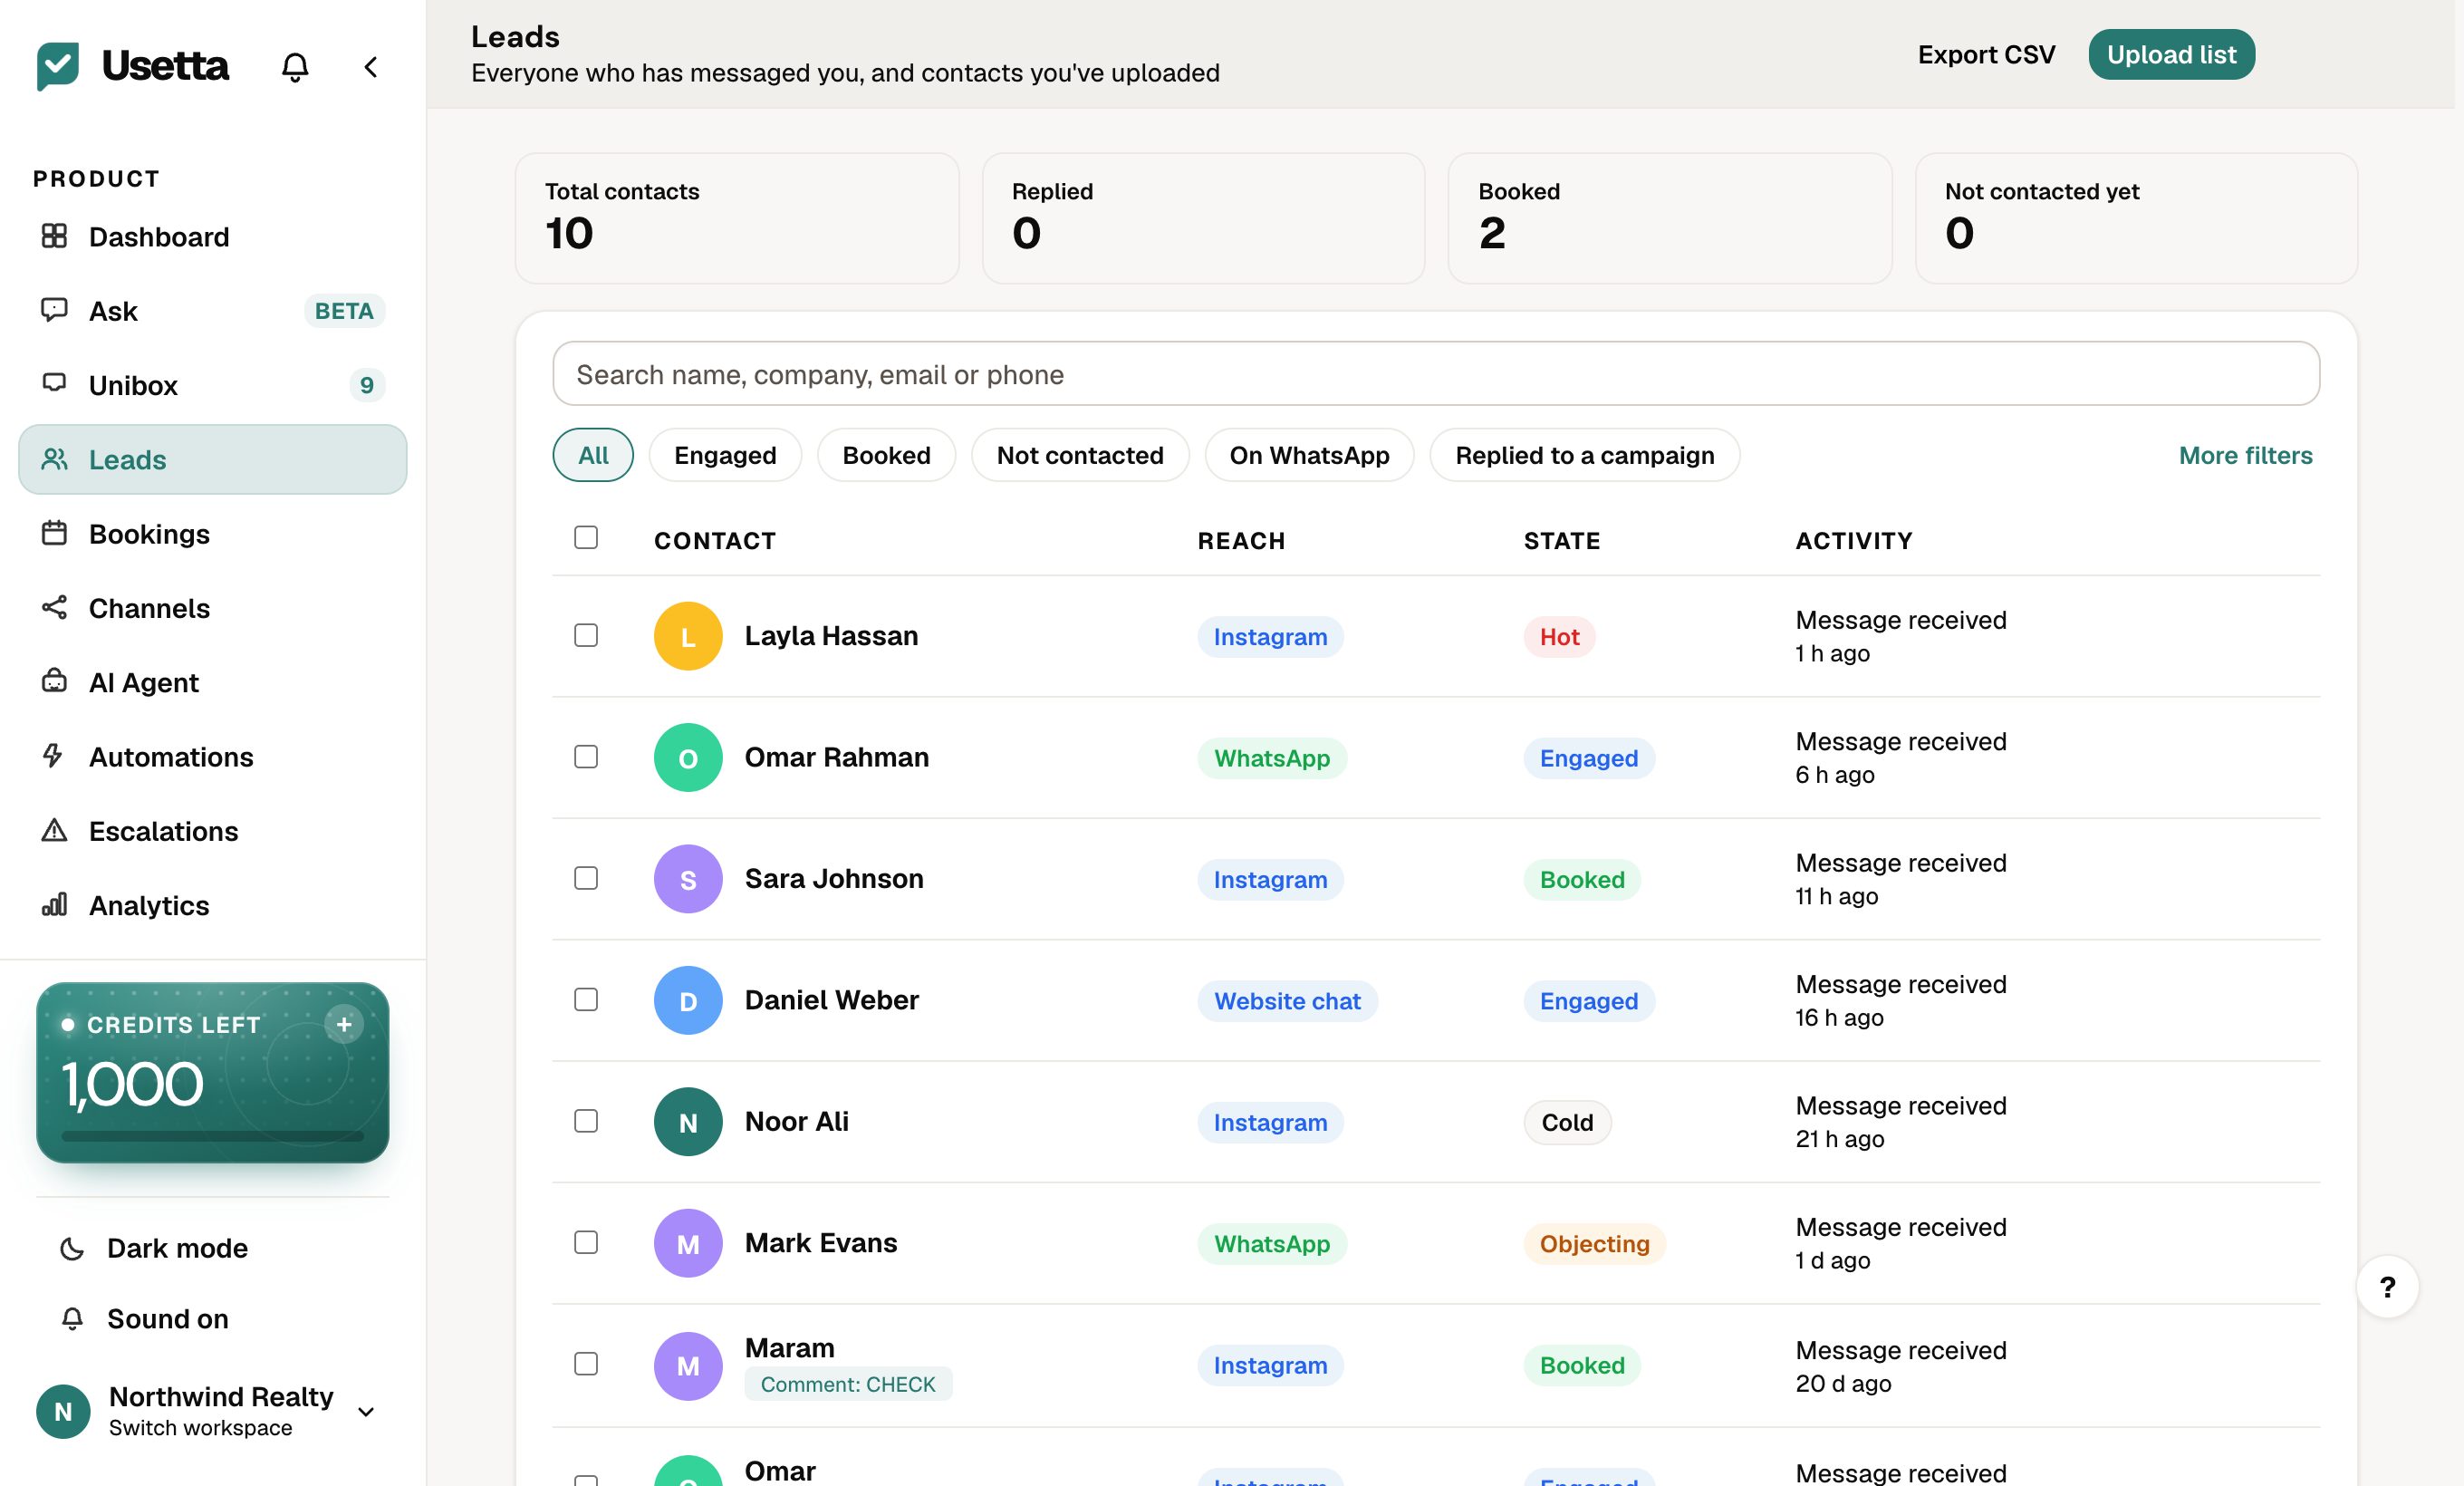
Task: Focus the contact search field
Action: (x=1436, y=374)
